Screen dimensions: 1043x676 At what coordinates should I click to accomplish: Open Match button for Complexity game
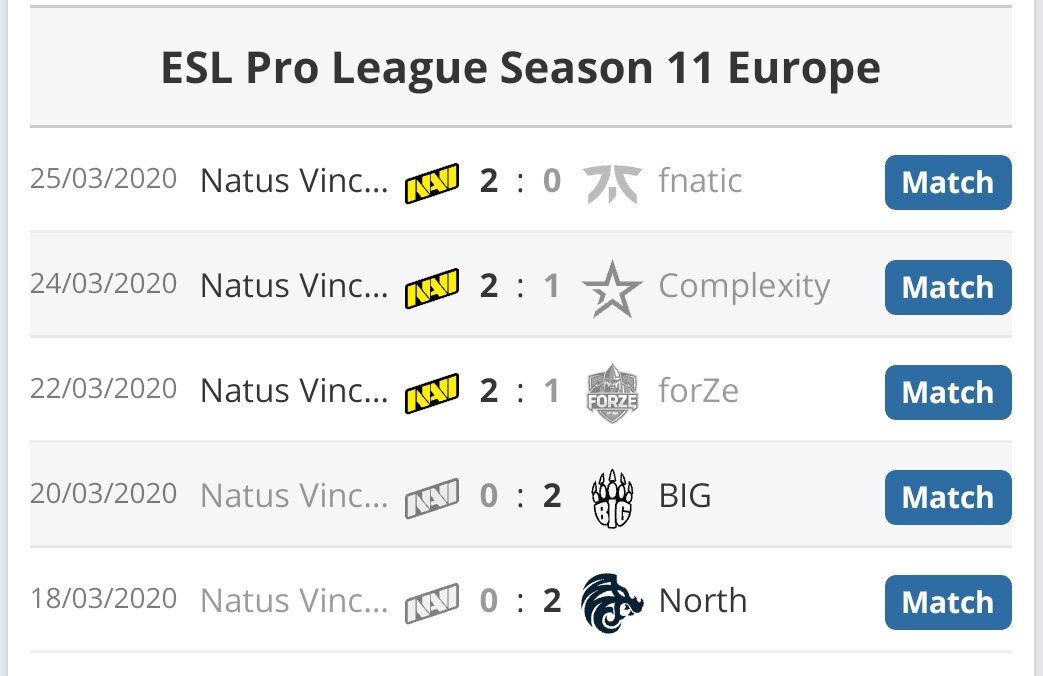[x=948, y=287]
